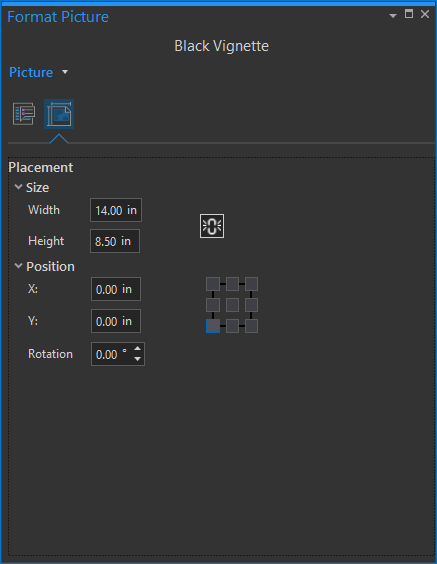Click the Width input field
437x564 pixels.
tap(116, 210)
